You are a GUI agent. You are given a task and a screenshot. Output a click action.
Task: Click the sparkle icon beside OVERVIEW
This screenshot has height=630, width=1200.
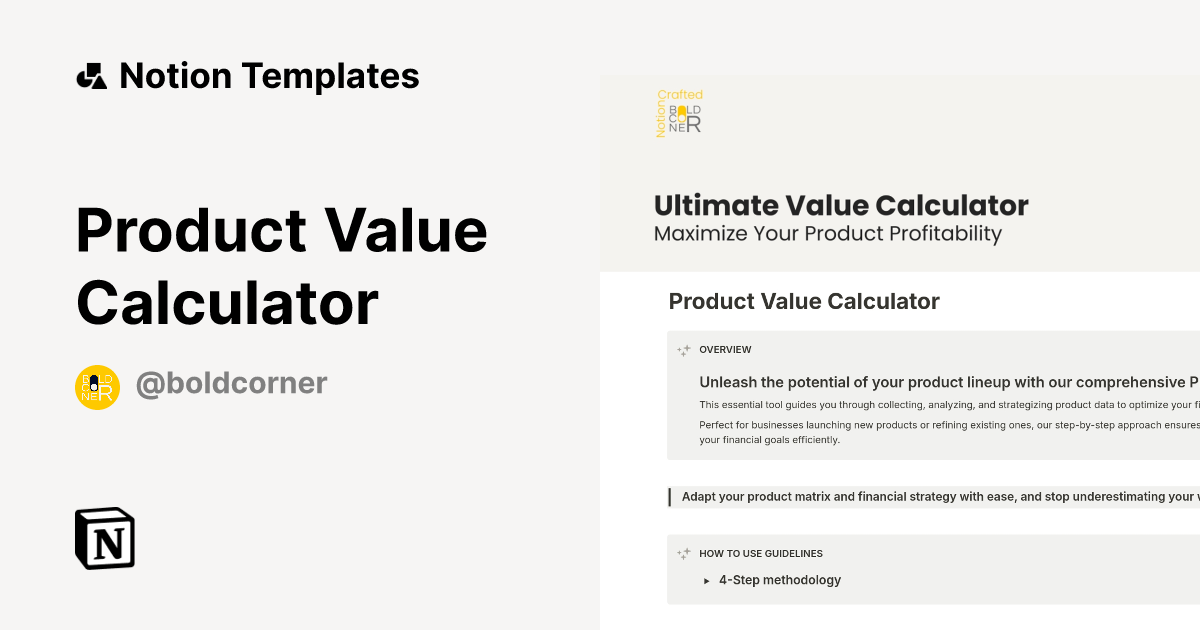point(684,351)
